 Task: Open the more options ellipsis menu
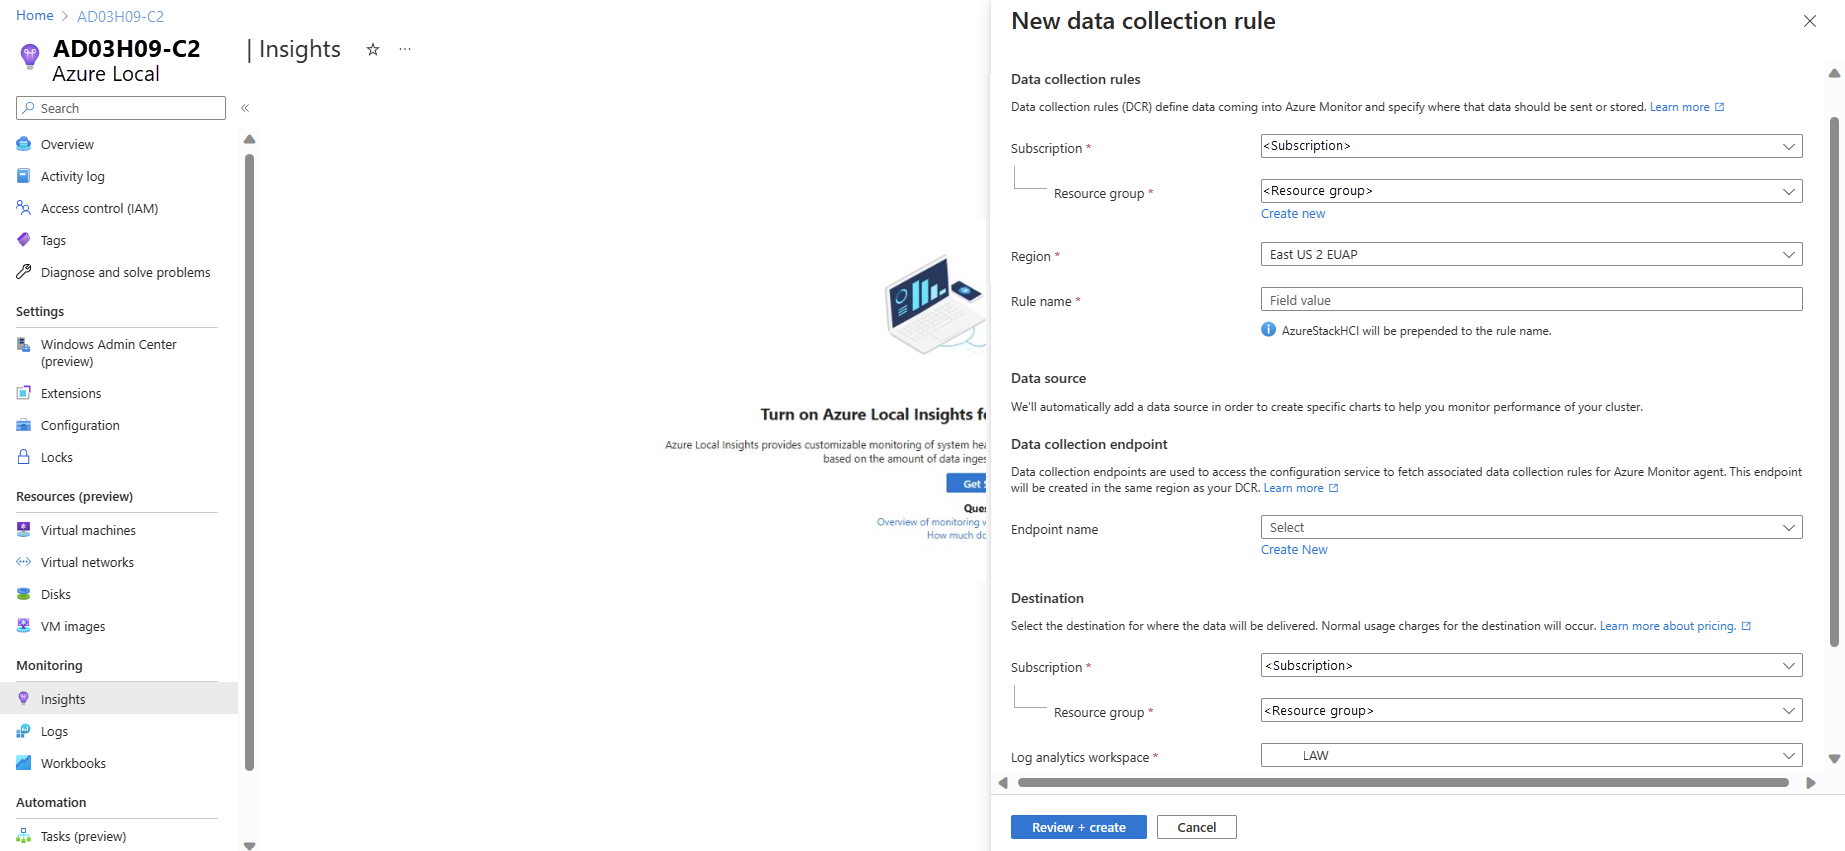click(405, 49)
